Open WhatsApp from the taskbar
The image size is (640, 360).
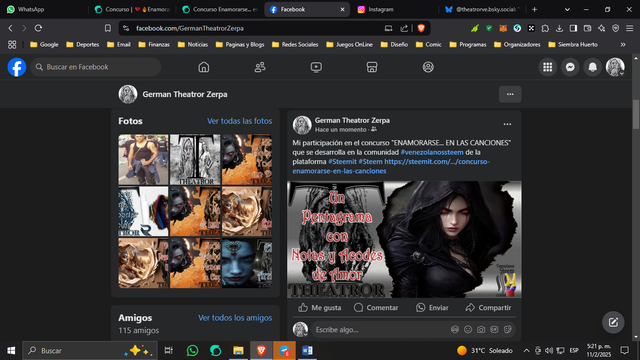(193, 351)
